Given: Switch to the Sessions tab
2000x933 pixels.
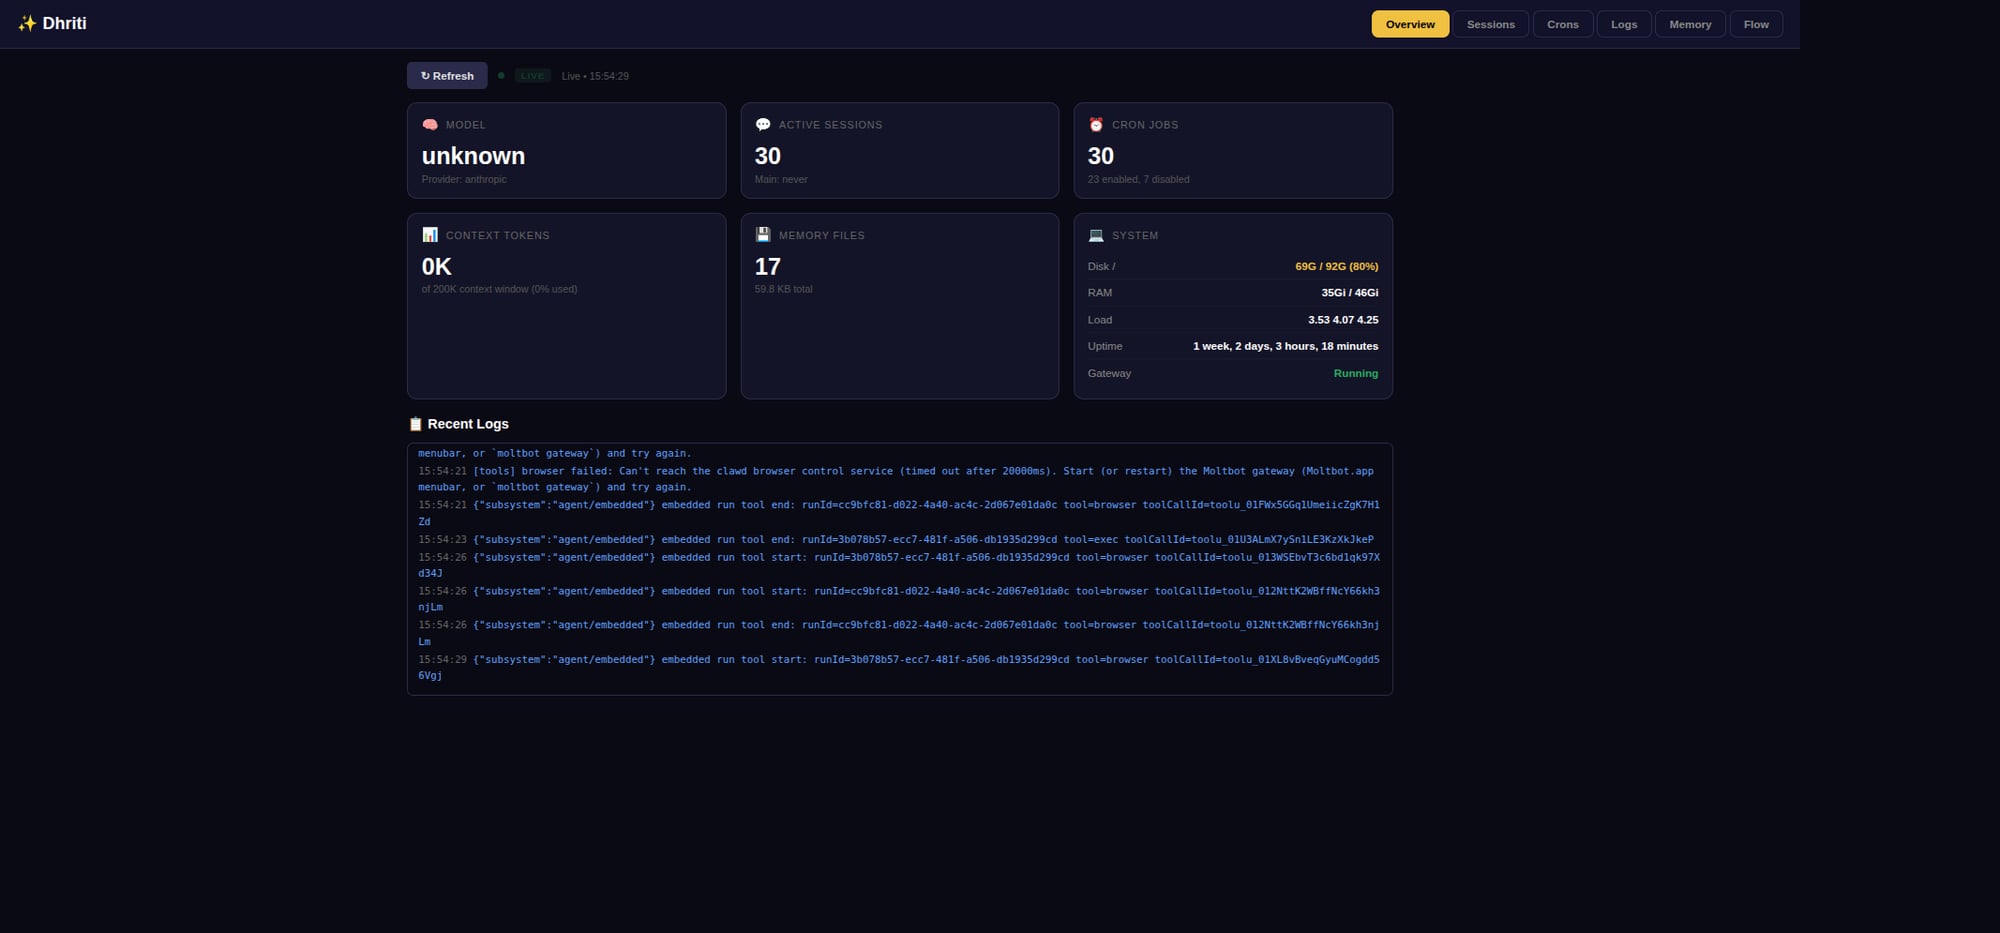Looking at the screenshot, I should coord(1490,24).
